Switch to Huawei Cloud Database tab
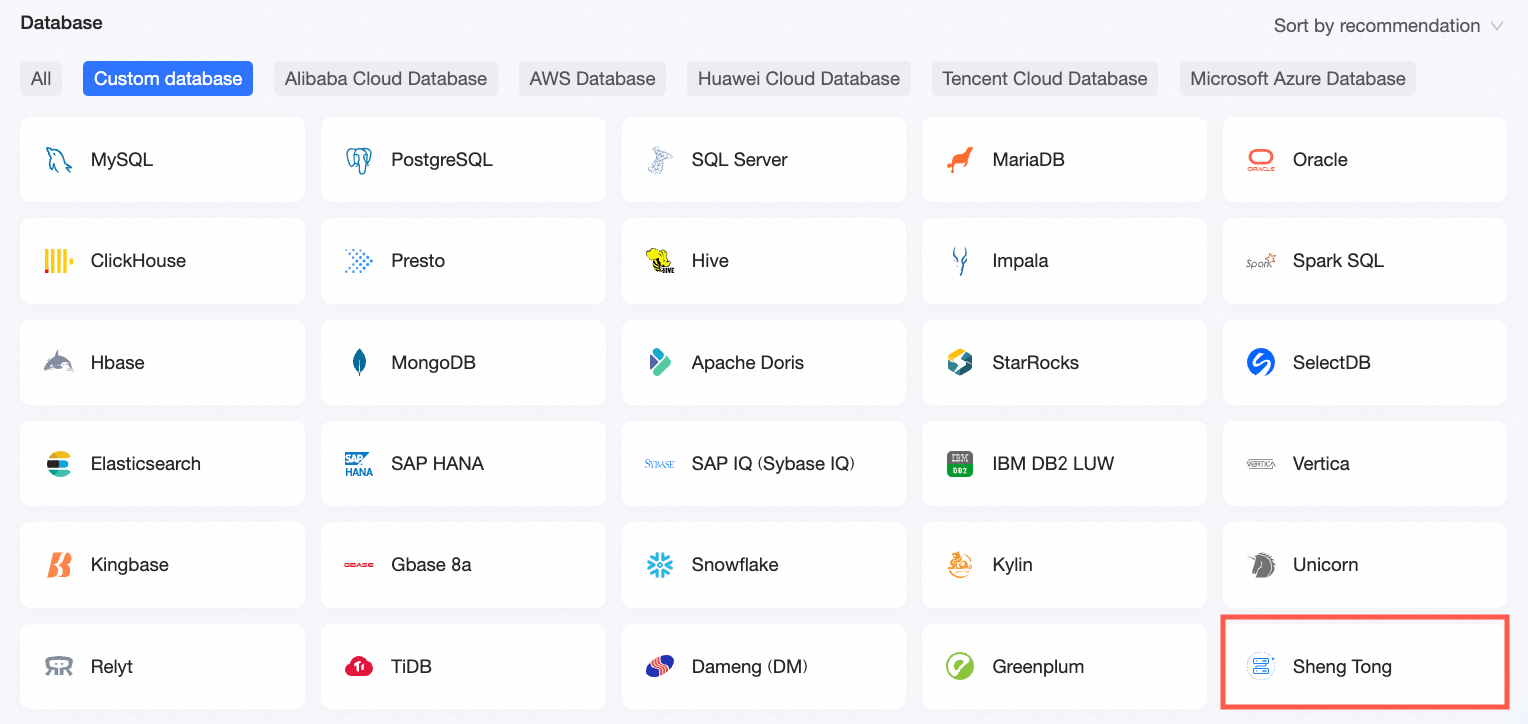The image size is (1528, 724). [799, 79]
